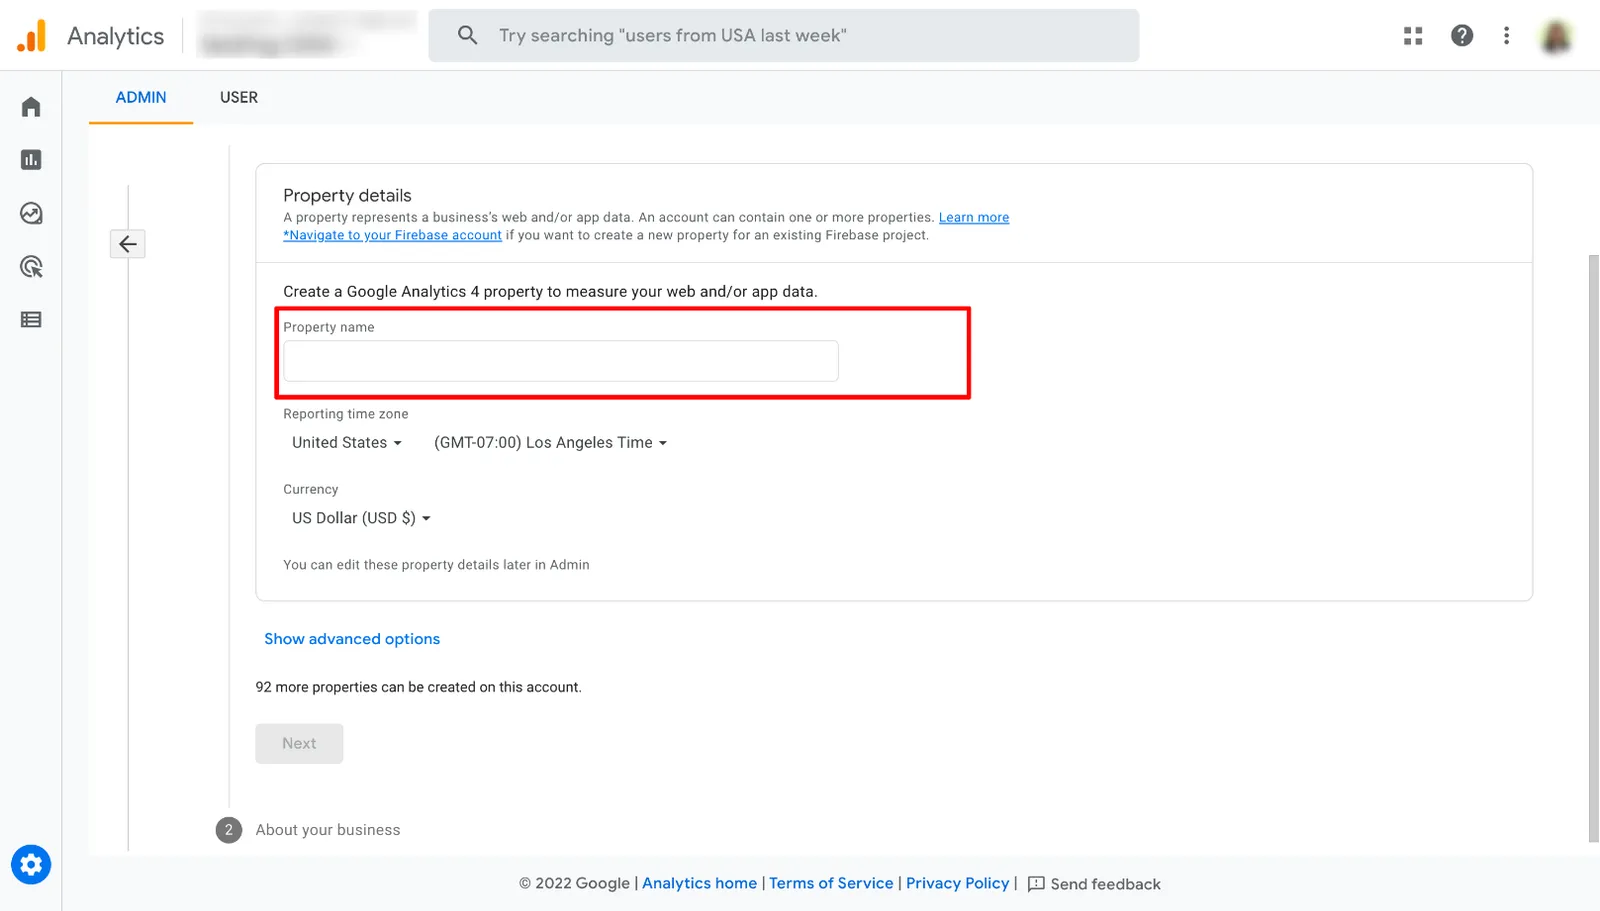Open the Help question mark icon
Image resolution: width=1600 pixels, height=911 pixels.
(x=1462, y=36)
